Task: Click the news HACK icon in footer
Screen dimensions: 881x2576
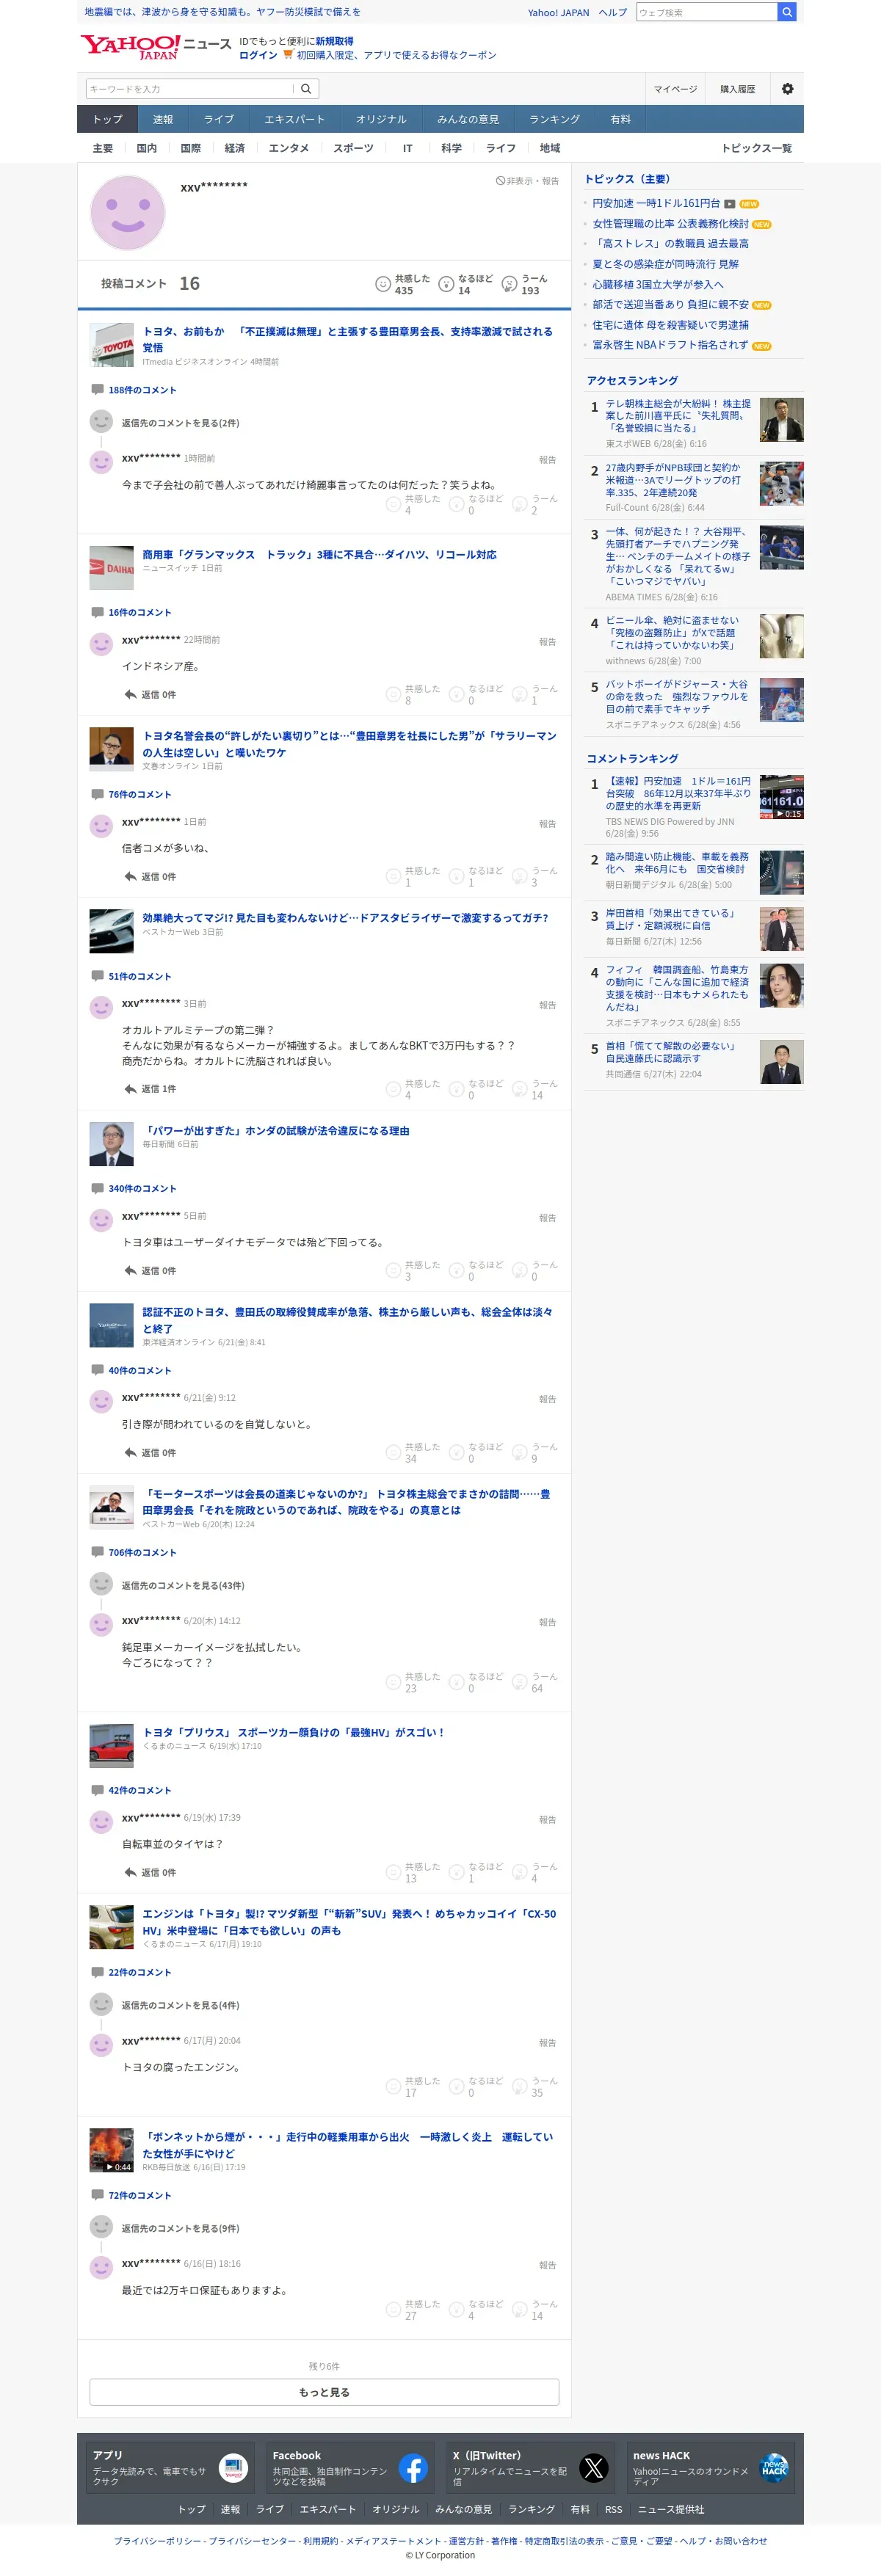Action: (774, 2468)
